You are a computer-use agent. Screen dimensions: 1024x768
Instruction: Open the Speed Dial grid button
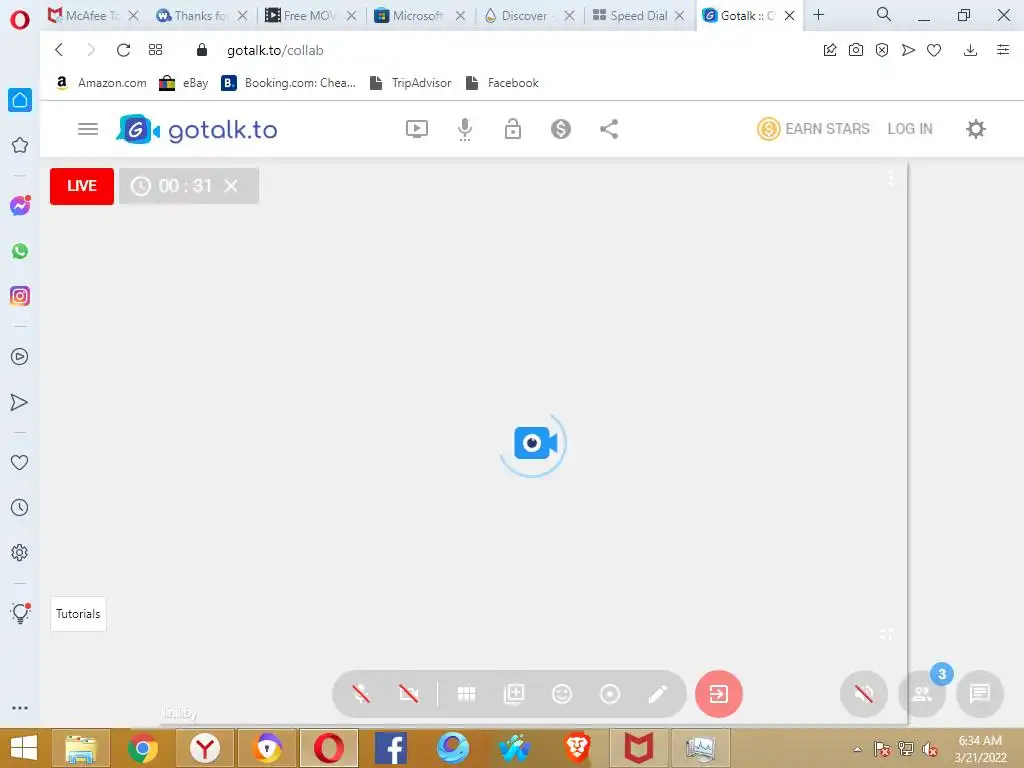click(155, 50)
